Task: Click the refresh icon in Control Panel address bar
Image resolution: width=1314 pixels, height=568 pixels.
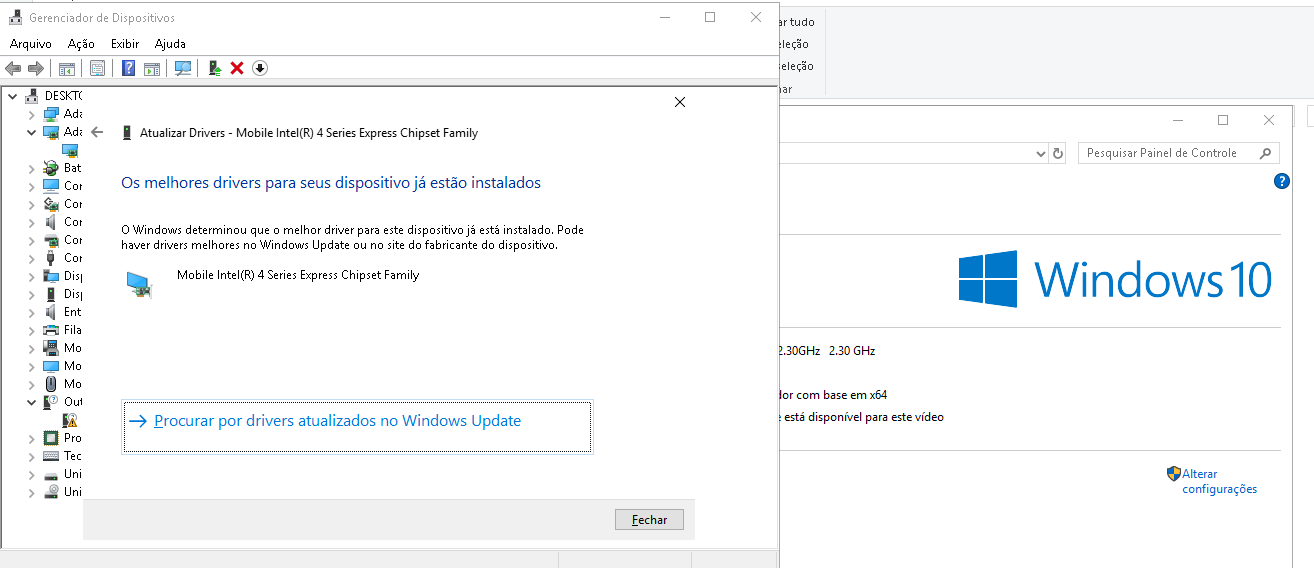Action: 1058,154
